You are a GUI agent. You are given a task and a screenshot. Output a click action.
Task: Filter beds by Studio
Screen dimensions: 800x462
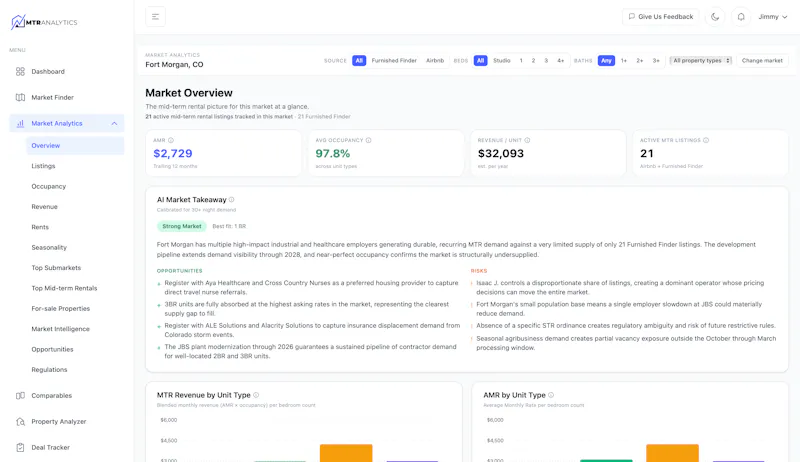[502, 61]
